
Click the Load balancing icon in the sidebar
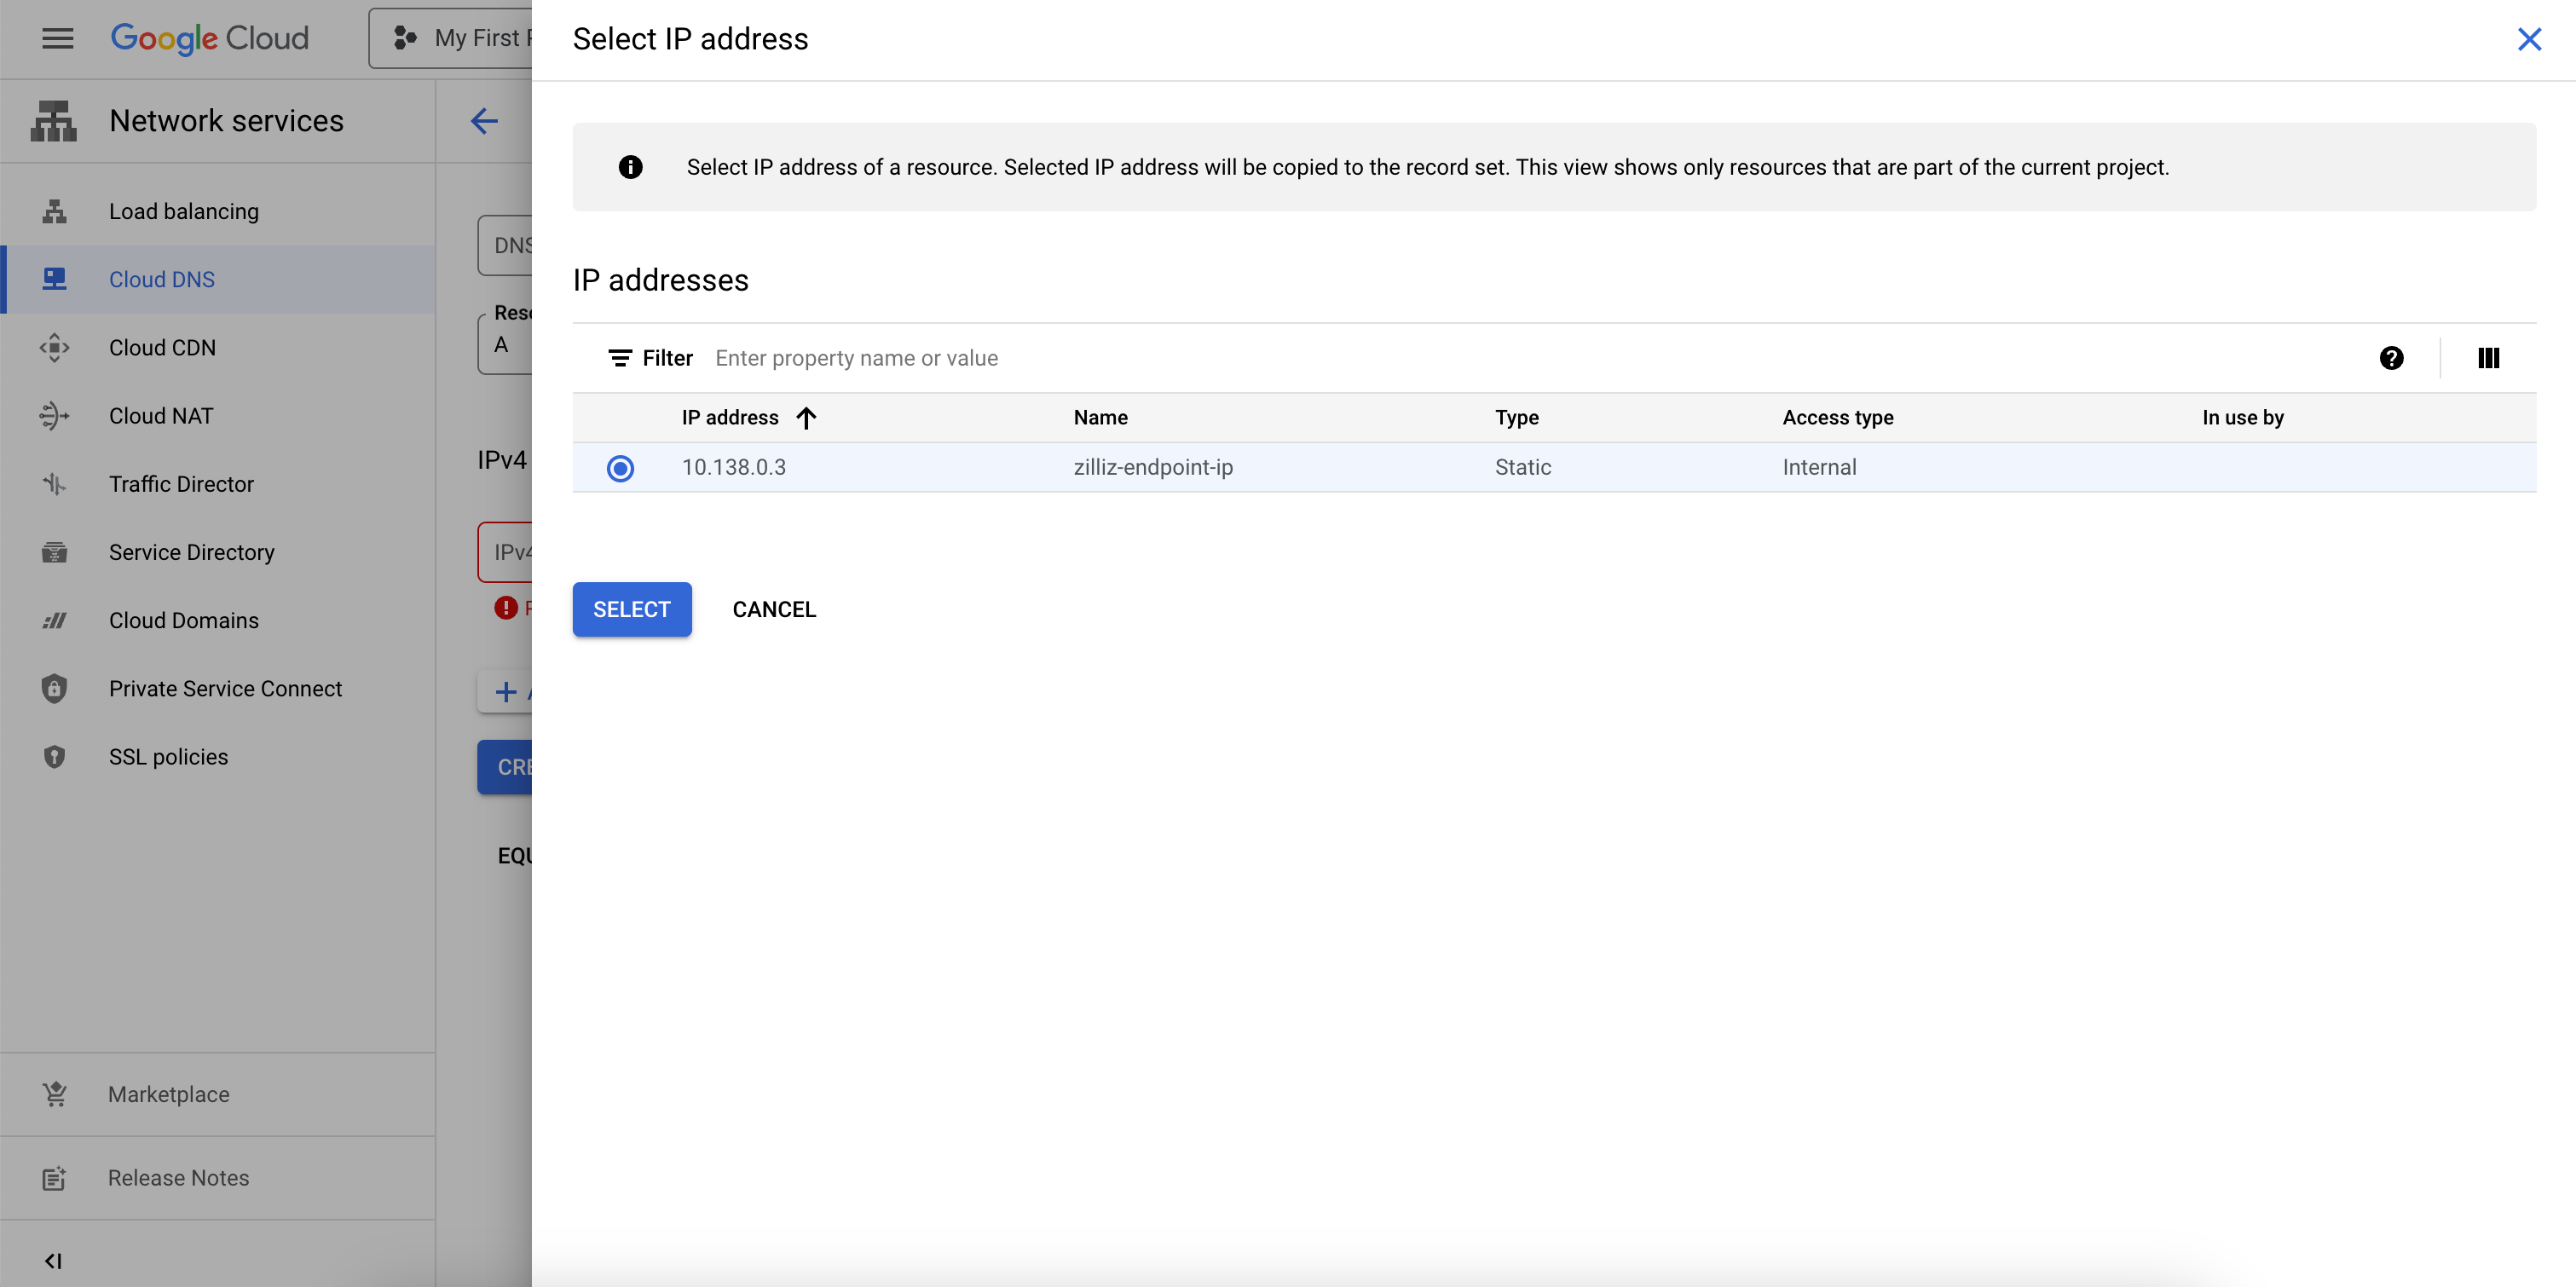[x=54, y=211]
